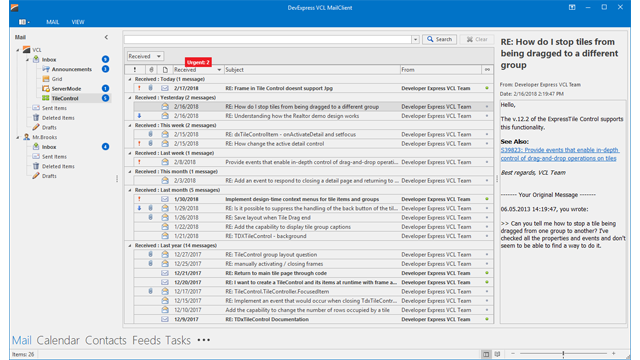Click the Search button
This screenshot has height=360, width=640.
tap(440, 39)
